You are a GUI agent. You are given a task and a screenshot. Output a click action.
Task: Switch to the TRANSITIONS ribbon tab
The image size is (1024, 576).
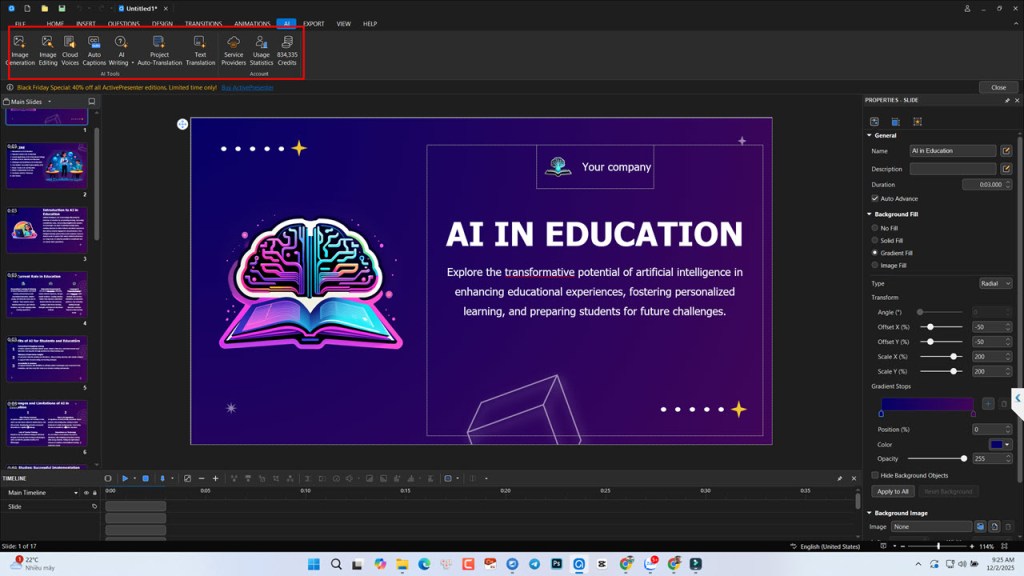point(204,23)
